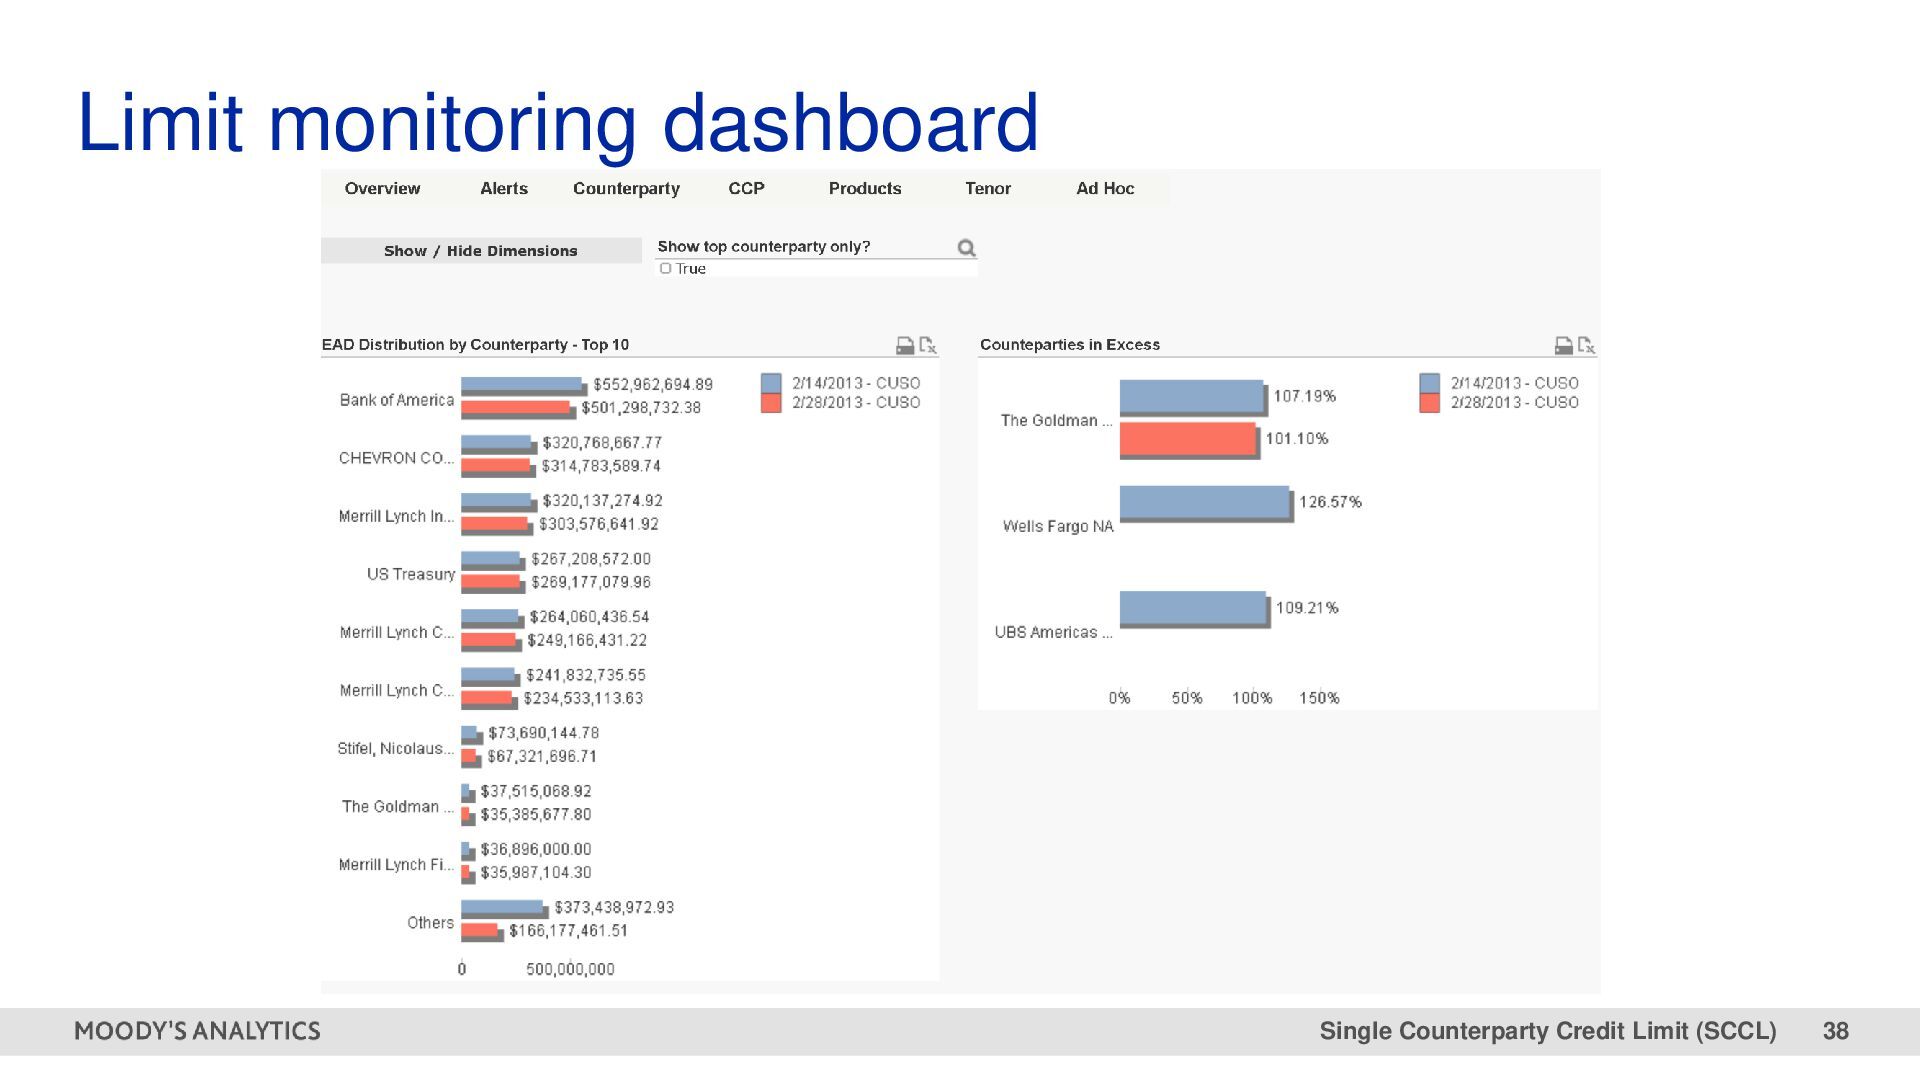Select Wells Fargo NA blue bar
The height and width of the screenshot is (1080, 1920).
coord(1204,502)
